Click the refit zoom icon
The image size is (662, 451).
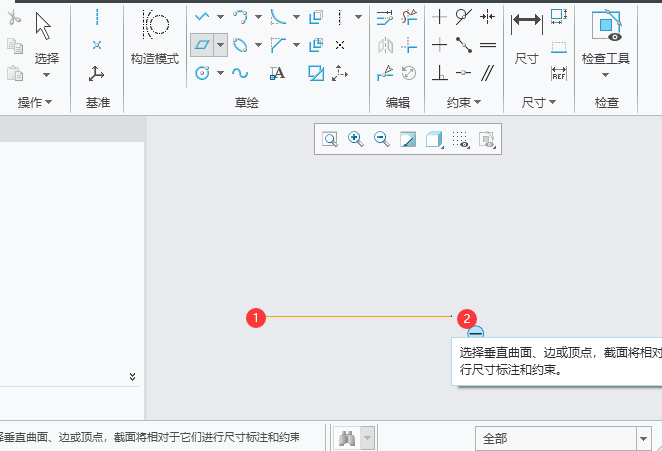329,140
